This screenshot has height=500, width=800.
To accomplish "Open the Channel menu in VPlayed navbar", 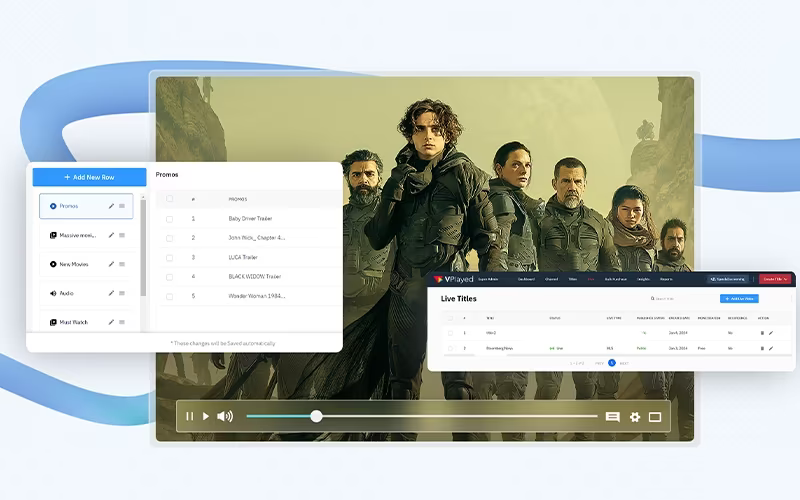I will (552, 279).
